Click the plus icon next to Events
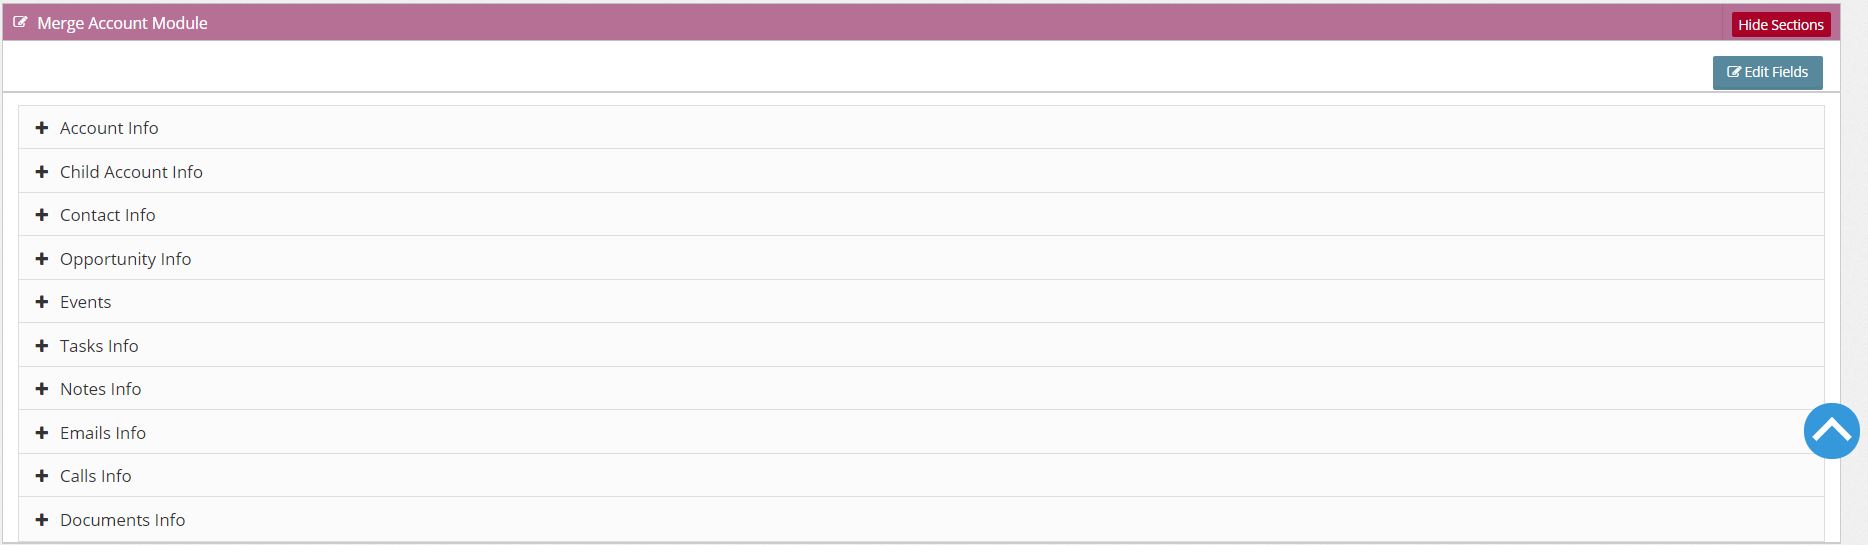 click(42, 302)
